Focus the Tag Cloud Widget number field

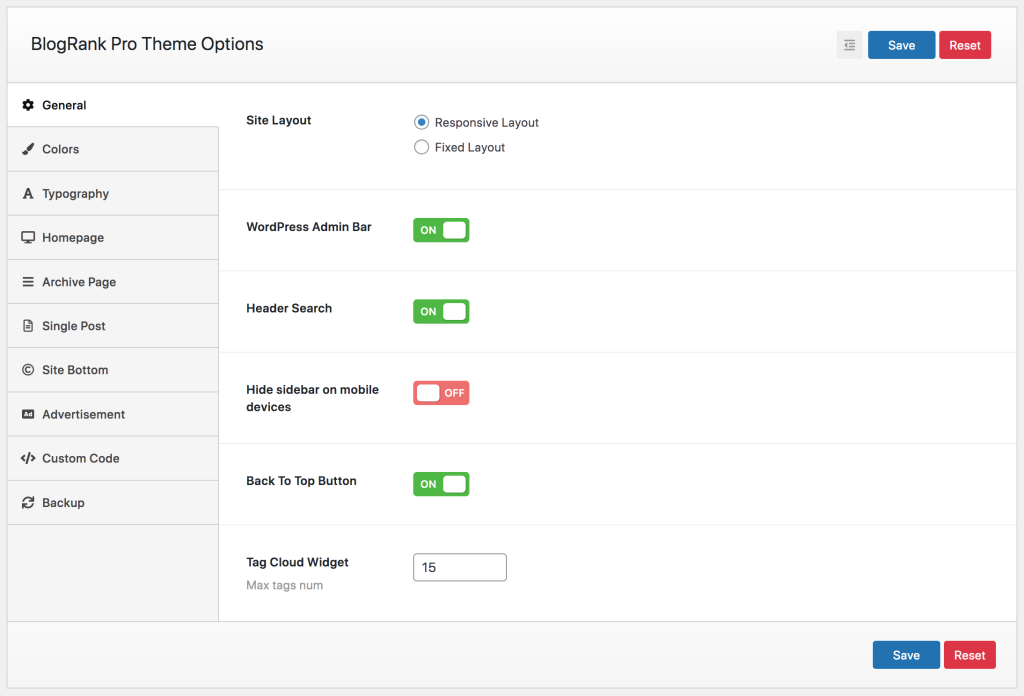[460, 567]
